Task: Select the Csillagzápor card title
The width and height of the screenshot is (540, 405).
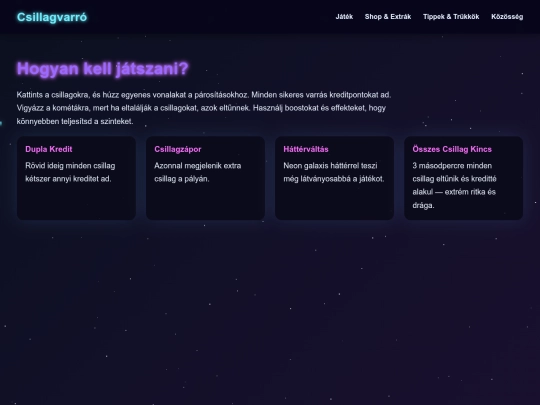Action: pos(178,149)
